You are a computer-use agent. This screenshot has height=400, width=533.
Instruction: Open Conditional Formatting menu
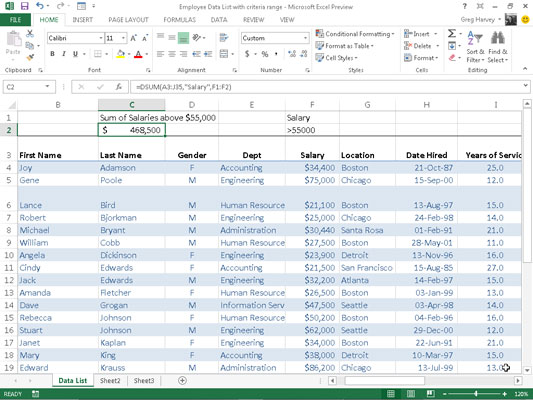click(x=355, y=34)
